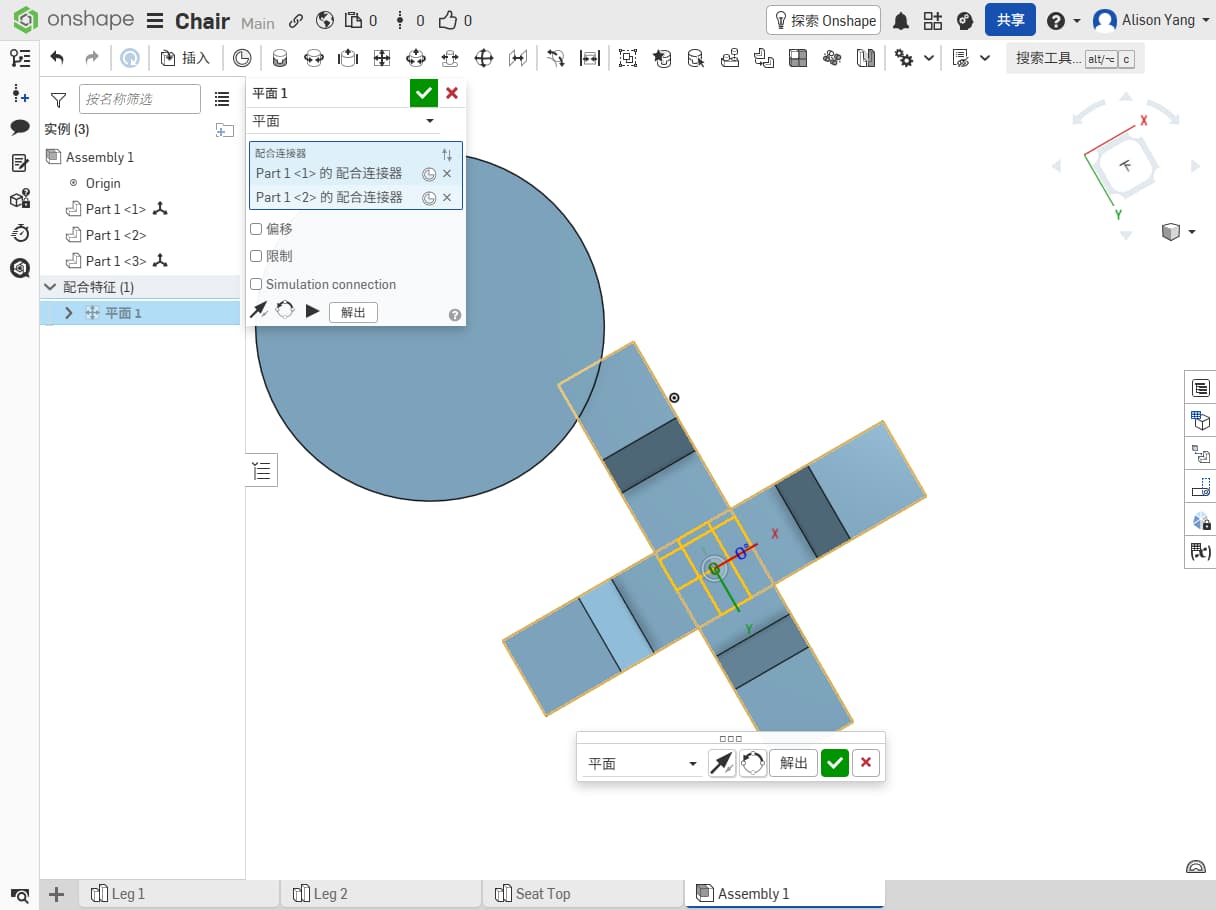Select Part 1 <3> in instance tree
The width and height of the screenshot is (1216, 910).
click(115, 261)
